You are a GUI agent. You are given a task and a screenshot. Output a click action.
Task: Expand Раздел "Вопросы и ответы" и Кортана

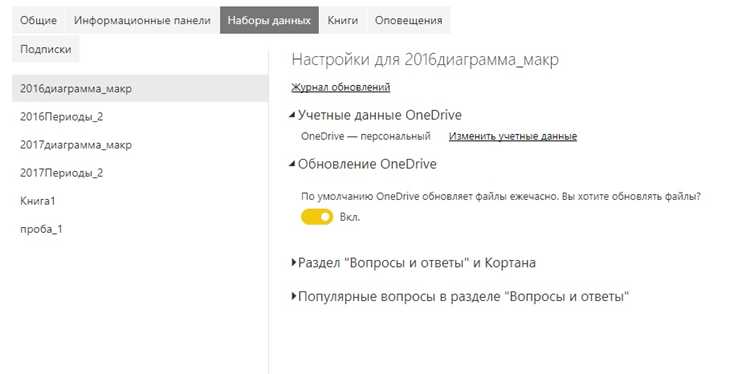(414, 263)
